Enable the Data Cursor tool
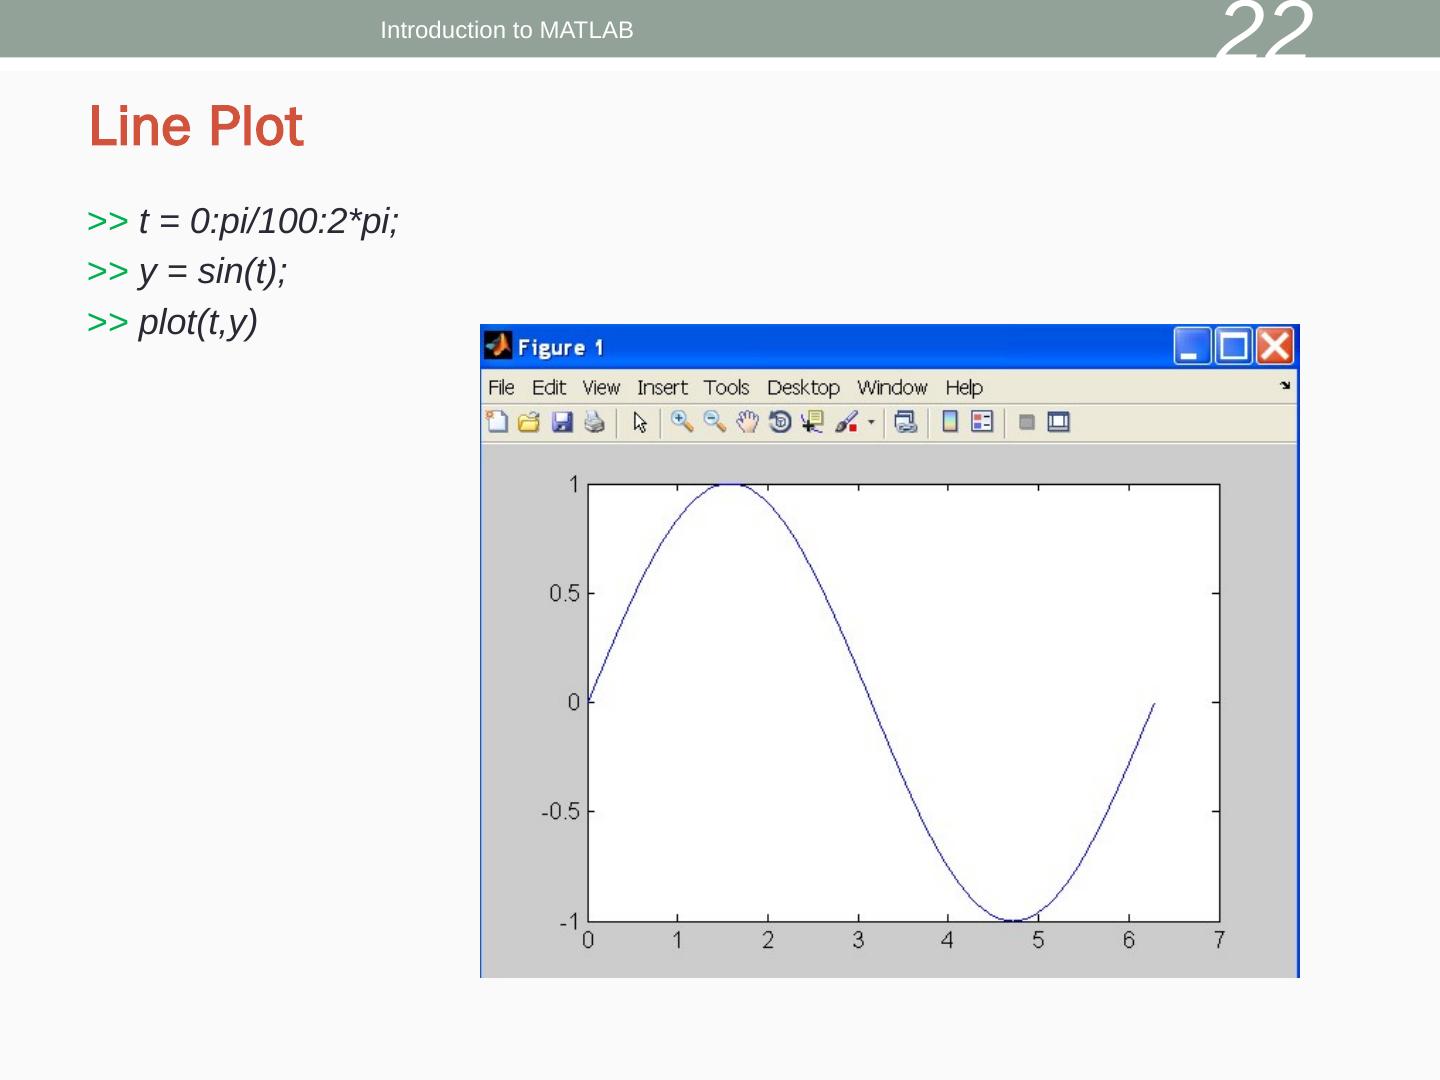 (812, 422)
